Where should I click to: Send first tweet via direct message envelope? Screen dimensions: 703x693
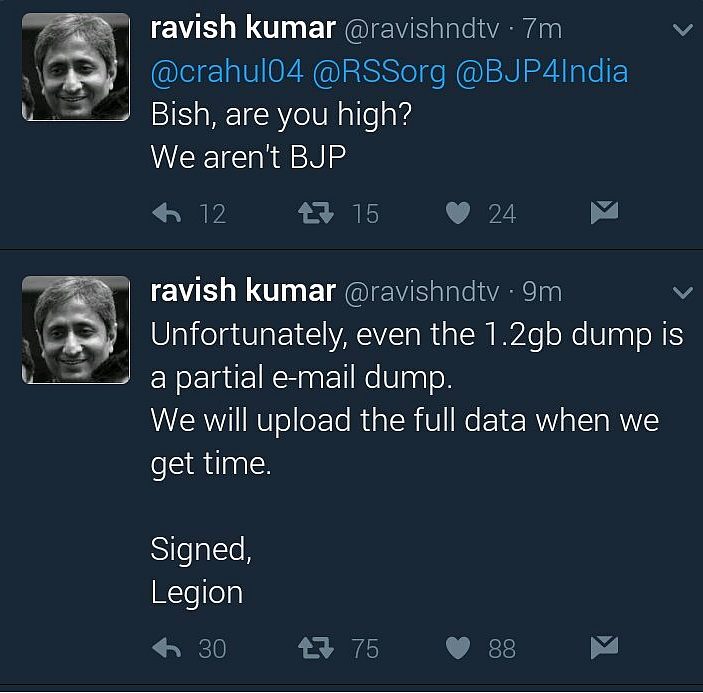point(604,212)
